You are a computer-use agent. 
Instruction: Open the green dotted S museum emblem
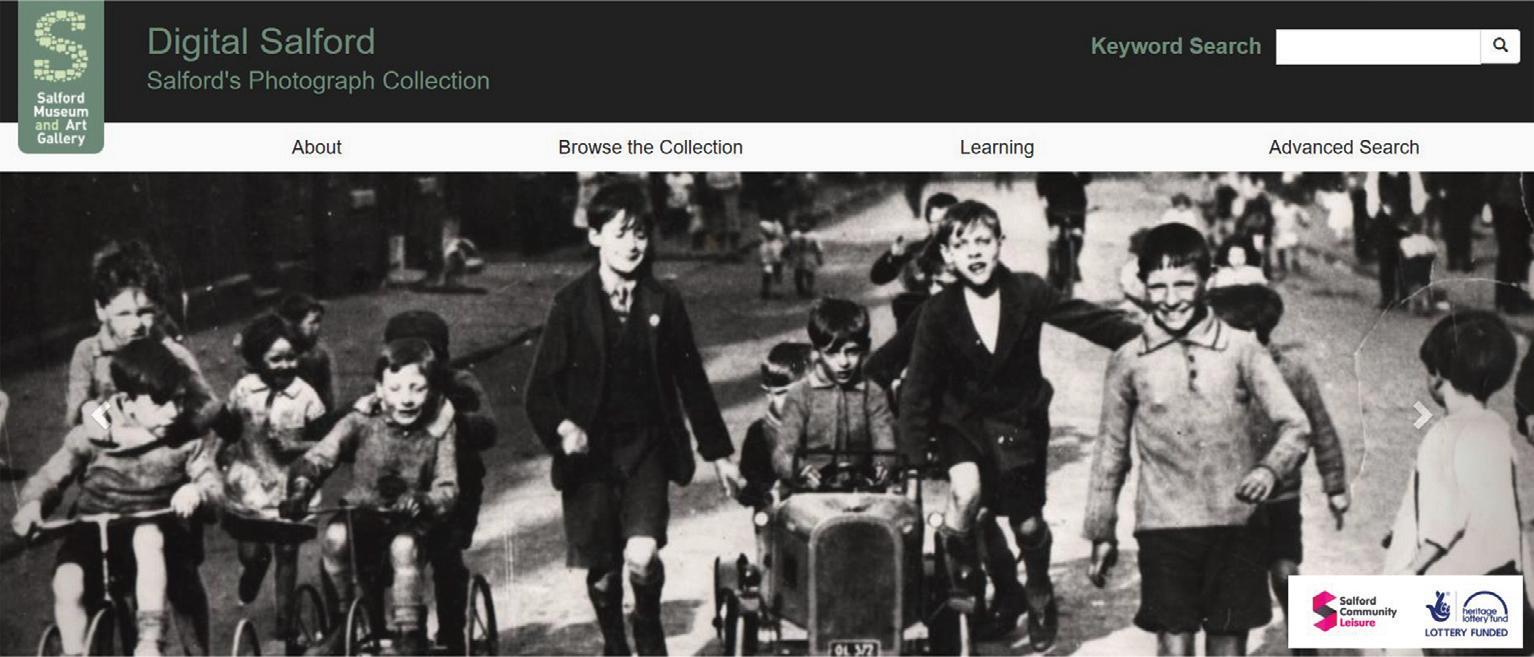click(x=60, y=46)
